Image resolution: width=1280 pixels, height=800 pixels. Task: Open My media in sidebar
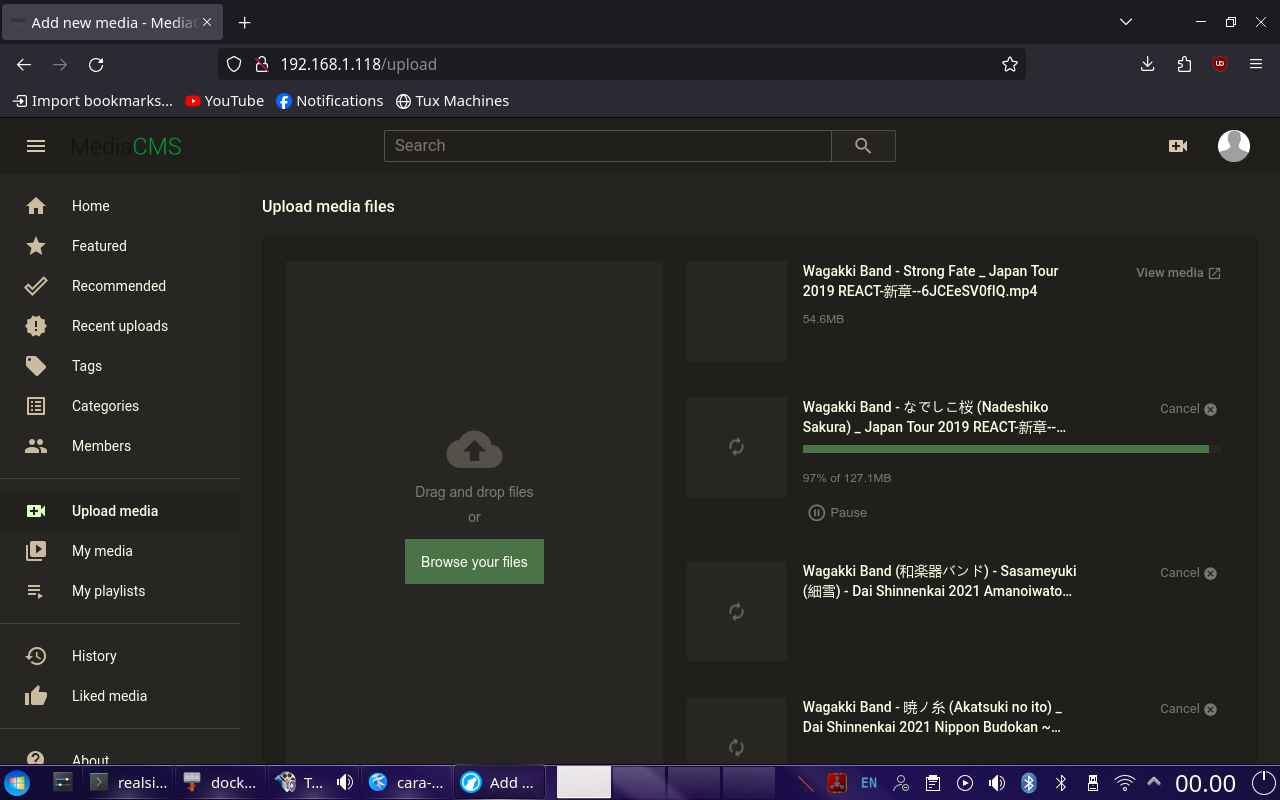(x=120, y=551)
